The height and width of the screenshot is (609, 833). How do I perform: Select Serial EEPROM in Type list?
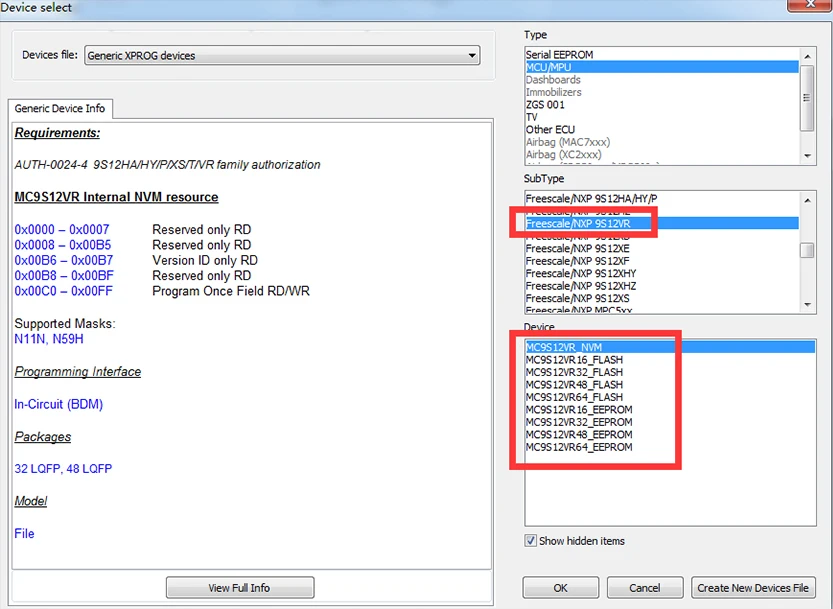(x=662, y=55)
